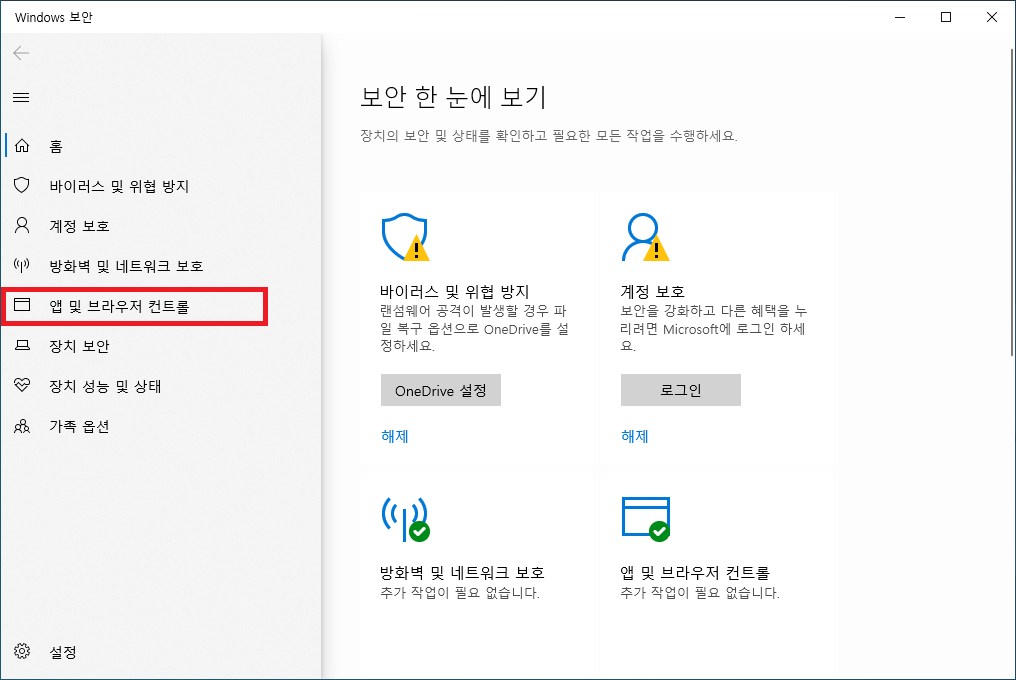Click the home icon in sidebar
Image resolution: width=1016 pixels, height=680 pixels.
pos(22,146)
